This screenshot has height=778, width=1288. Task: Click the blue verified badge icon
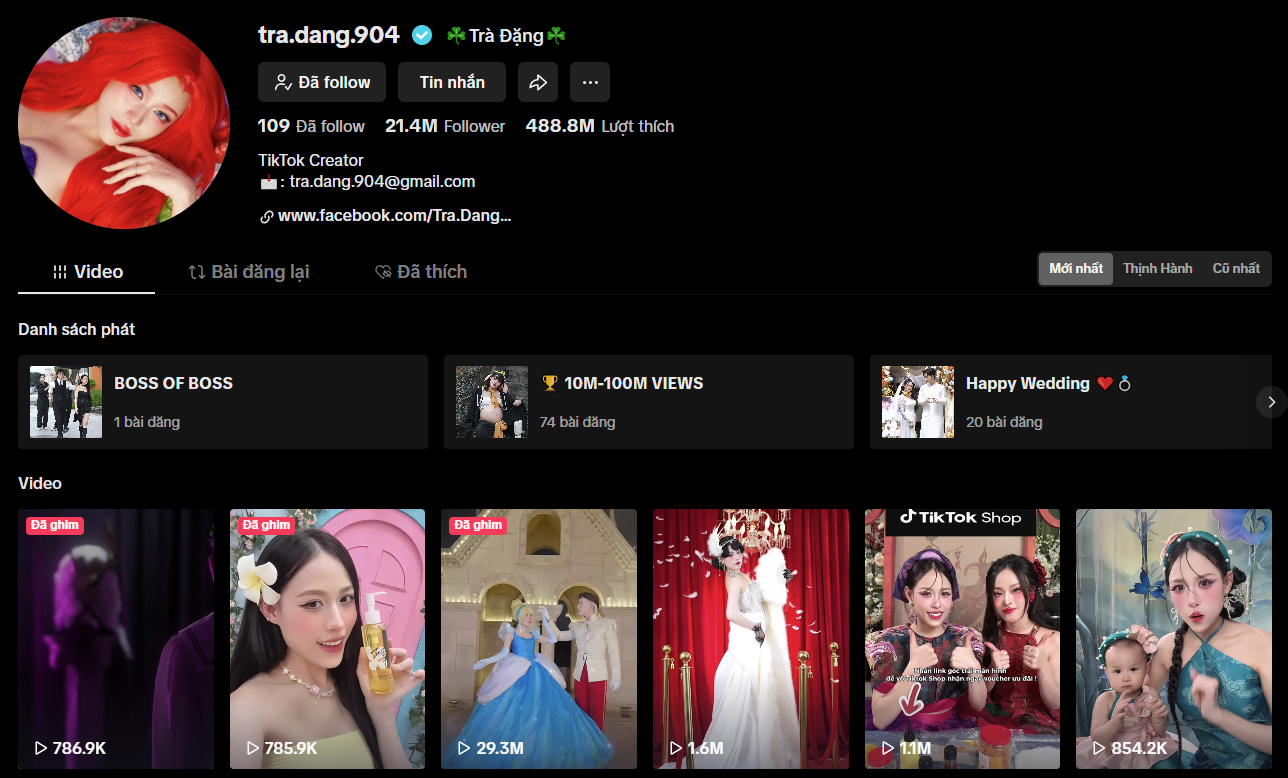pyautogui.click(x=422, y=35)
